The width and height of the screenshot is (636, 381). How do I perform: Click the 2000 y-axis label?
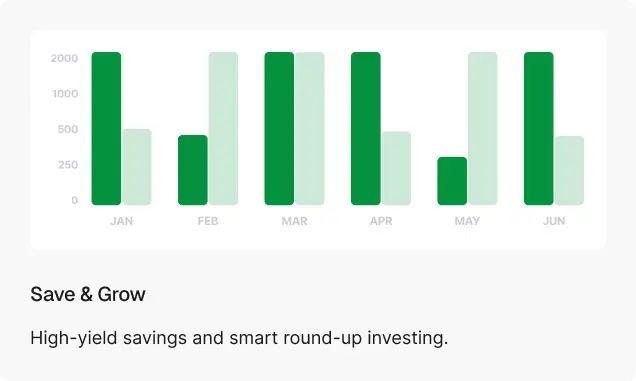tap(64, 58)
